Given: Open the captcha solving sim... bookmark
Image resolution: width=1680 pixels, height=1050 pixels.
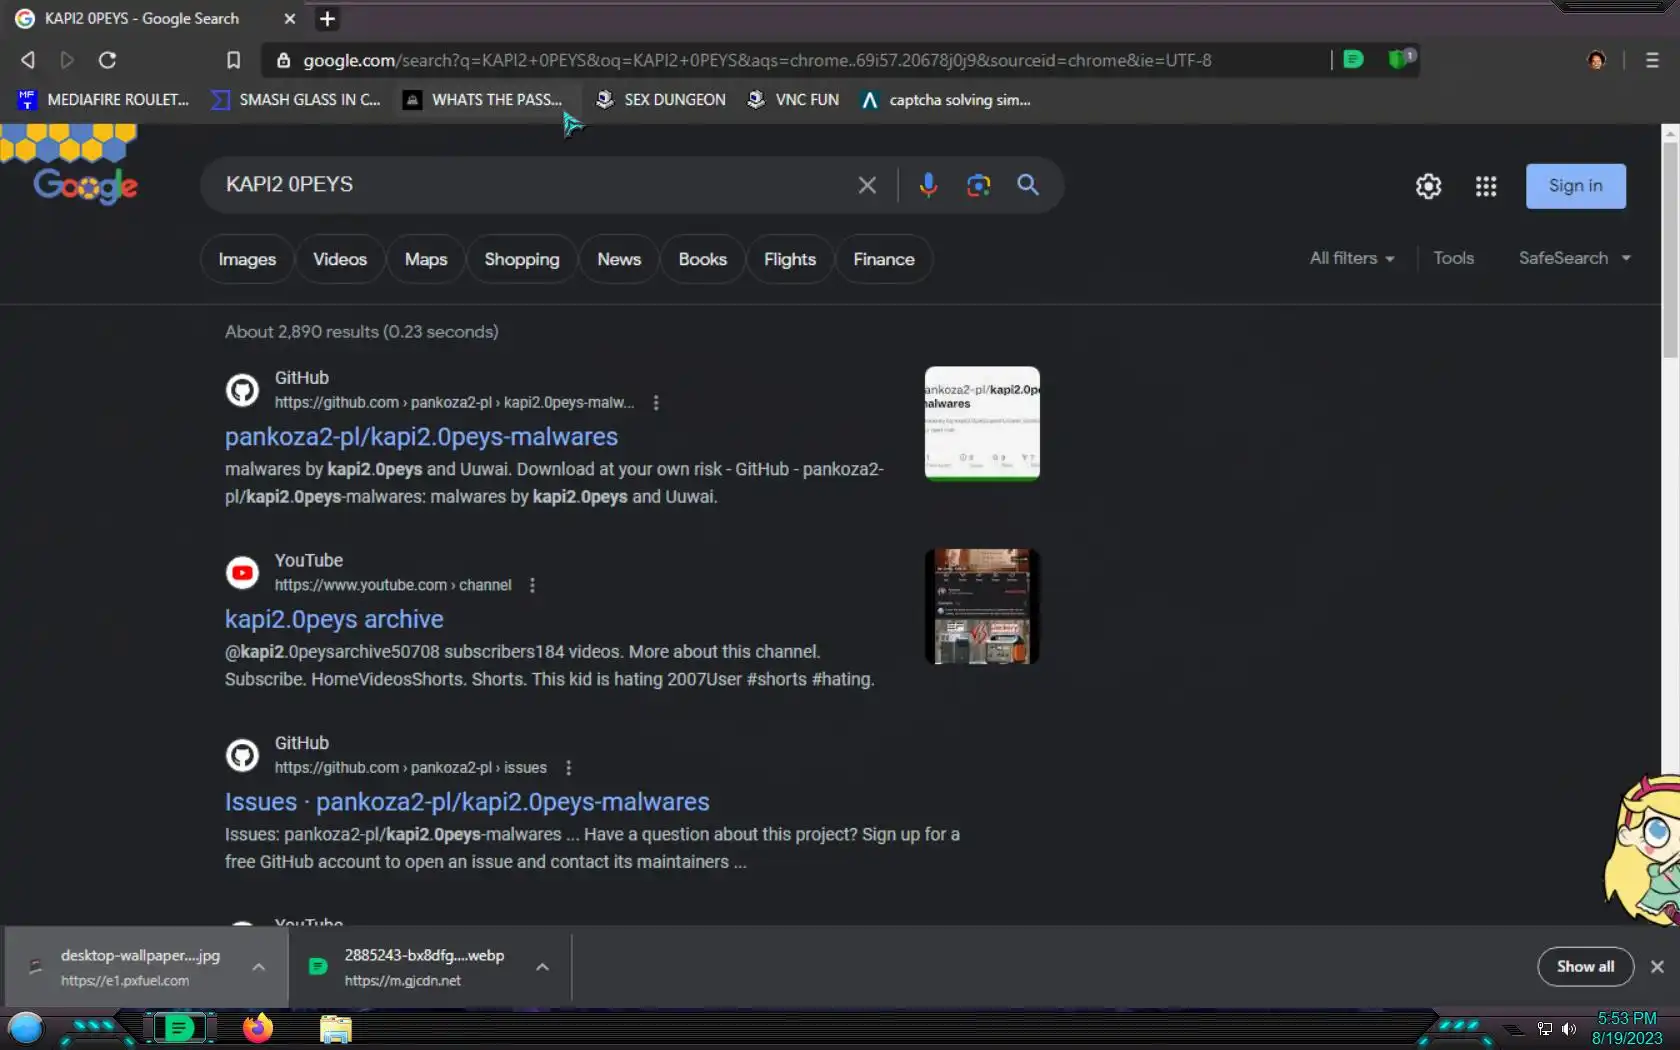Looking at the screenshot, I should click(946, 100).
